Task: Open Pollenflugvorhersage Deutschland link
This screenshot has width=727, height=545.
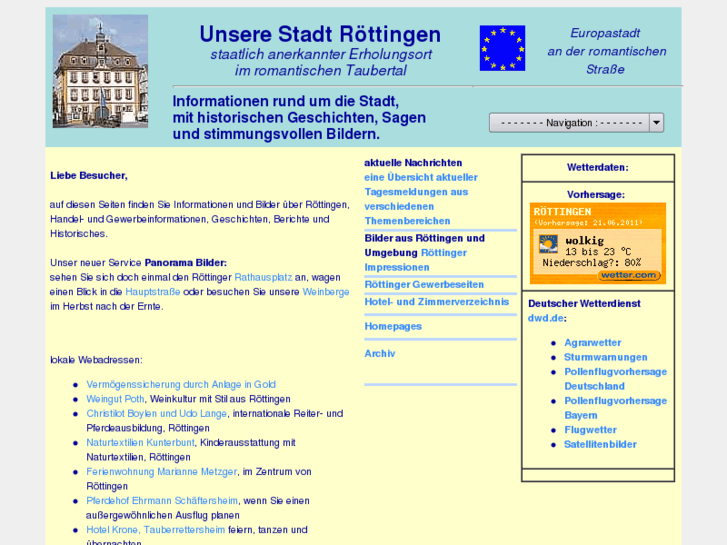Action: [615, 379]
